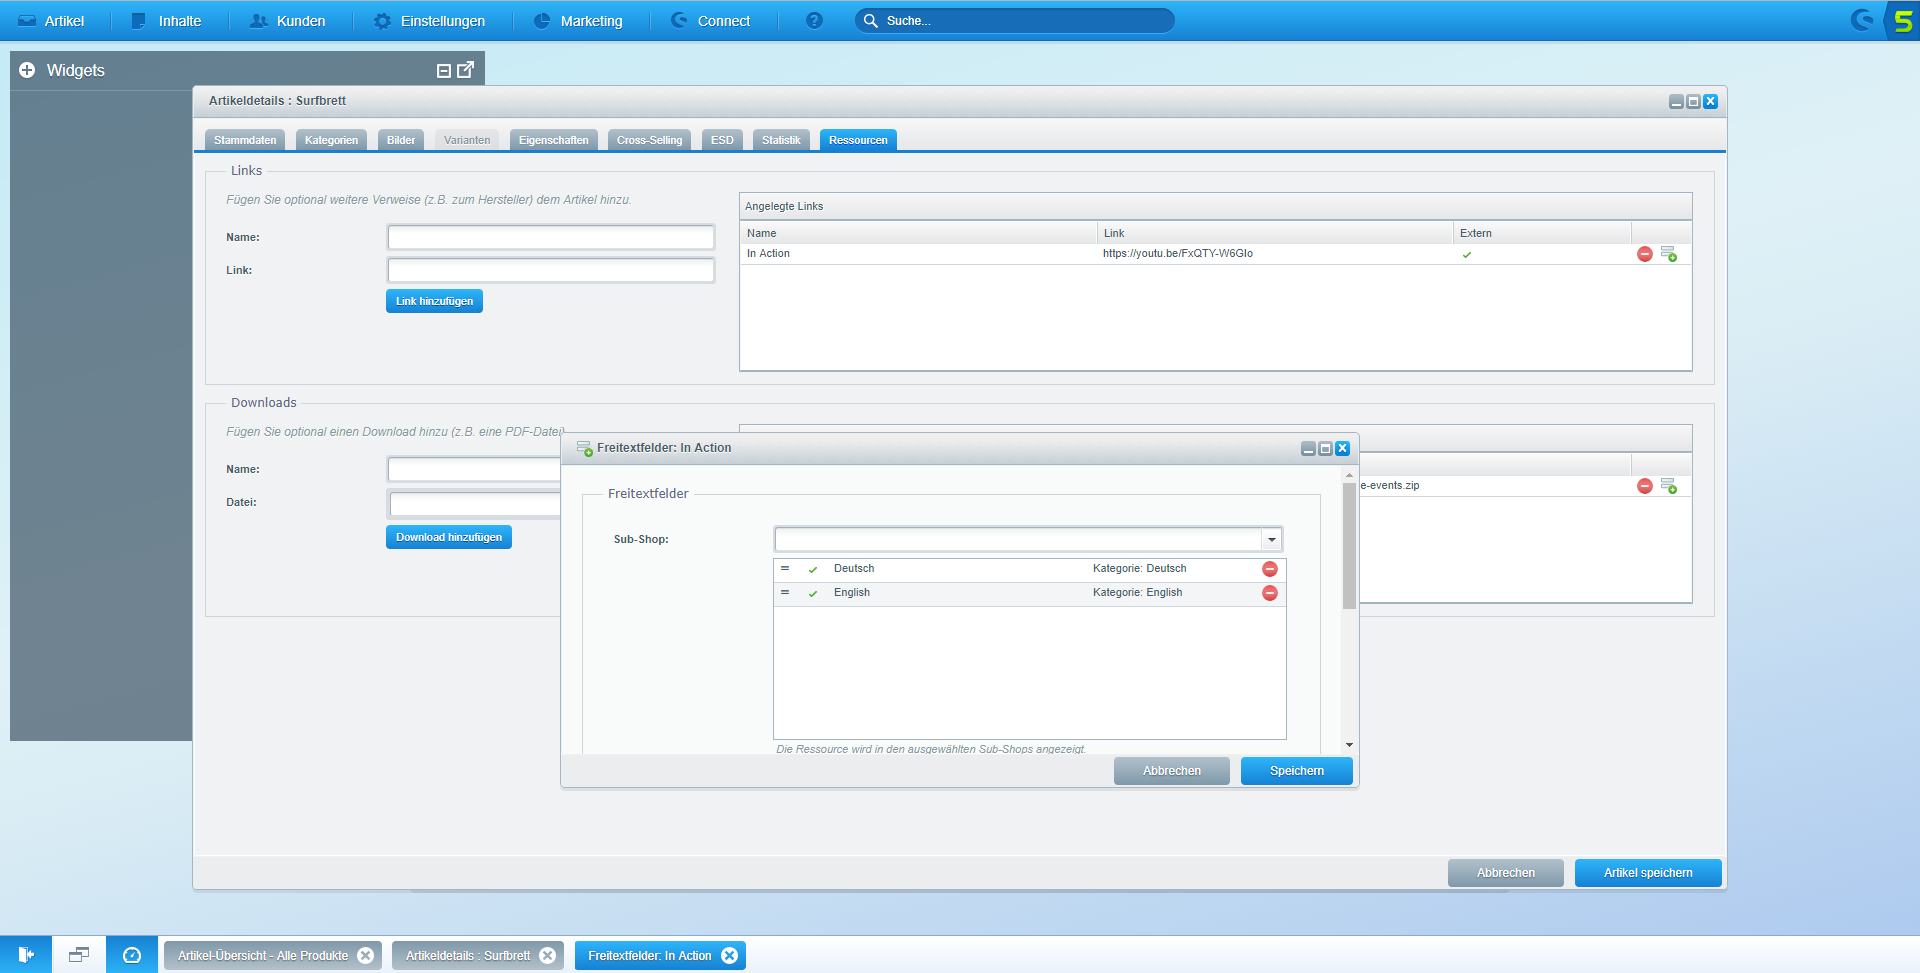
Task: Click the green Shopware 5 logo
Action: [1903, 20]
